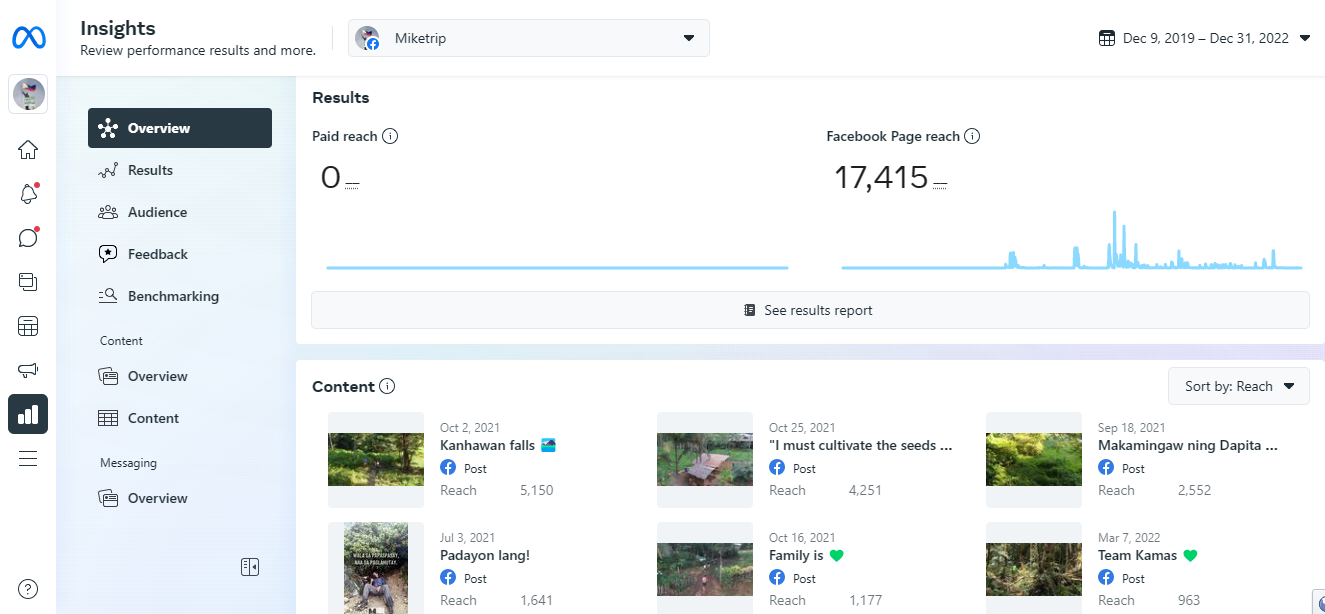Open the Planner calendar grid icon
The width and height of the screenshot is (1325, 614).
tap(28, 326)
